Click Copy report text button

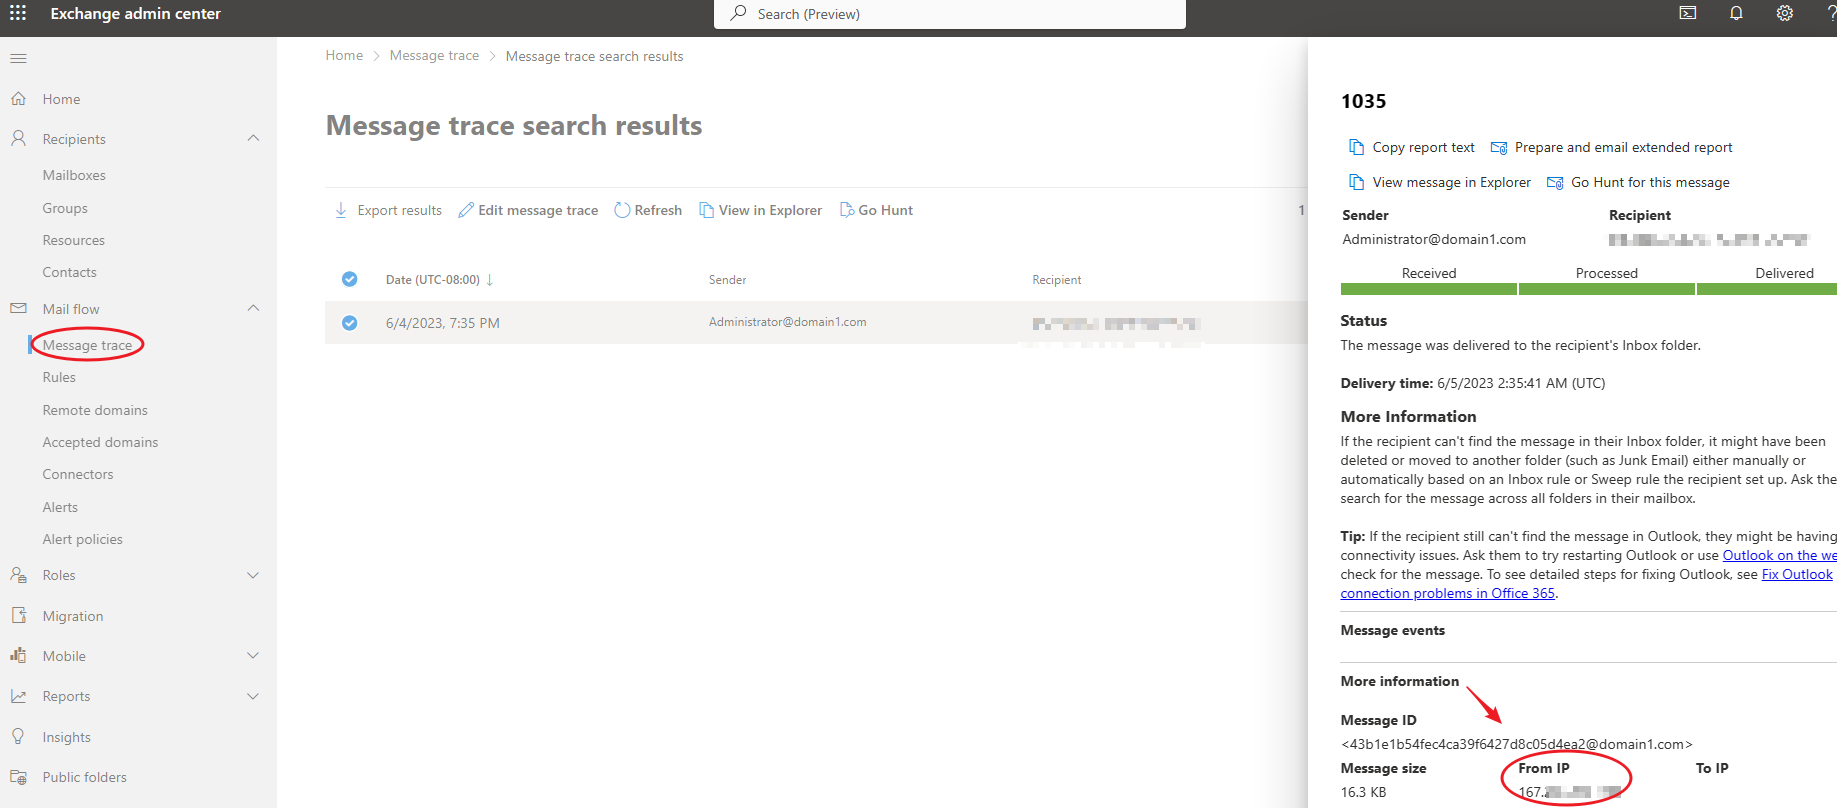pyautogui.click(x=1412, y=147)
